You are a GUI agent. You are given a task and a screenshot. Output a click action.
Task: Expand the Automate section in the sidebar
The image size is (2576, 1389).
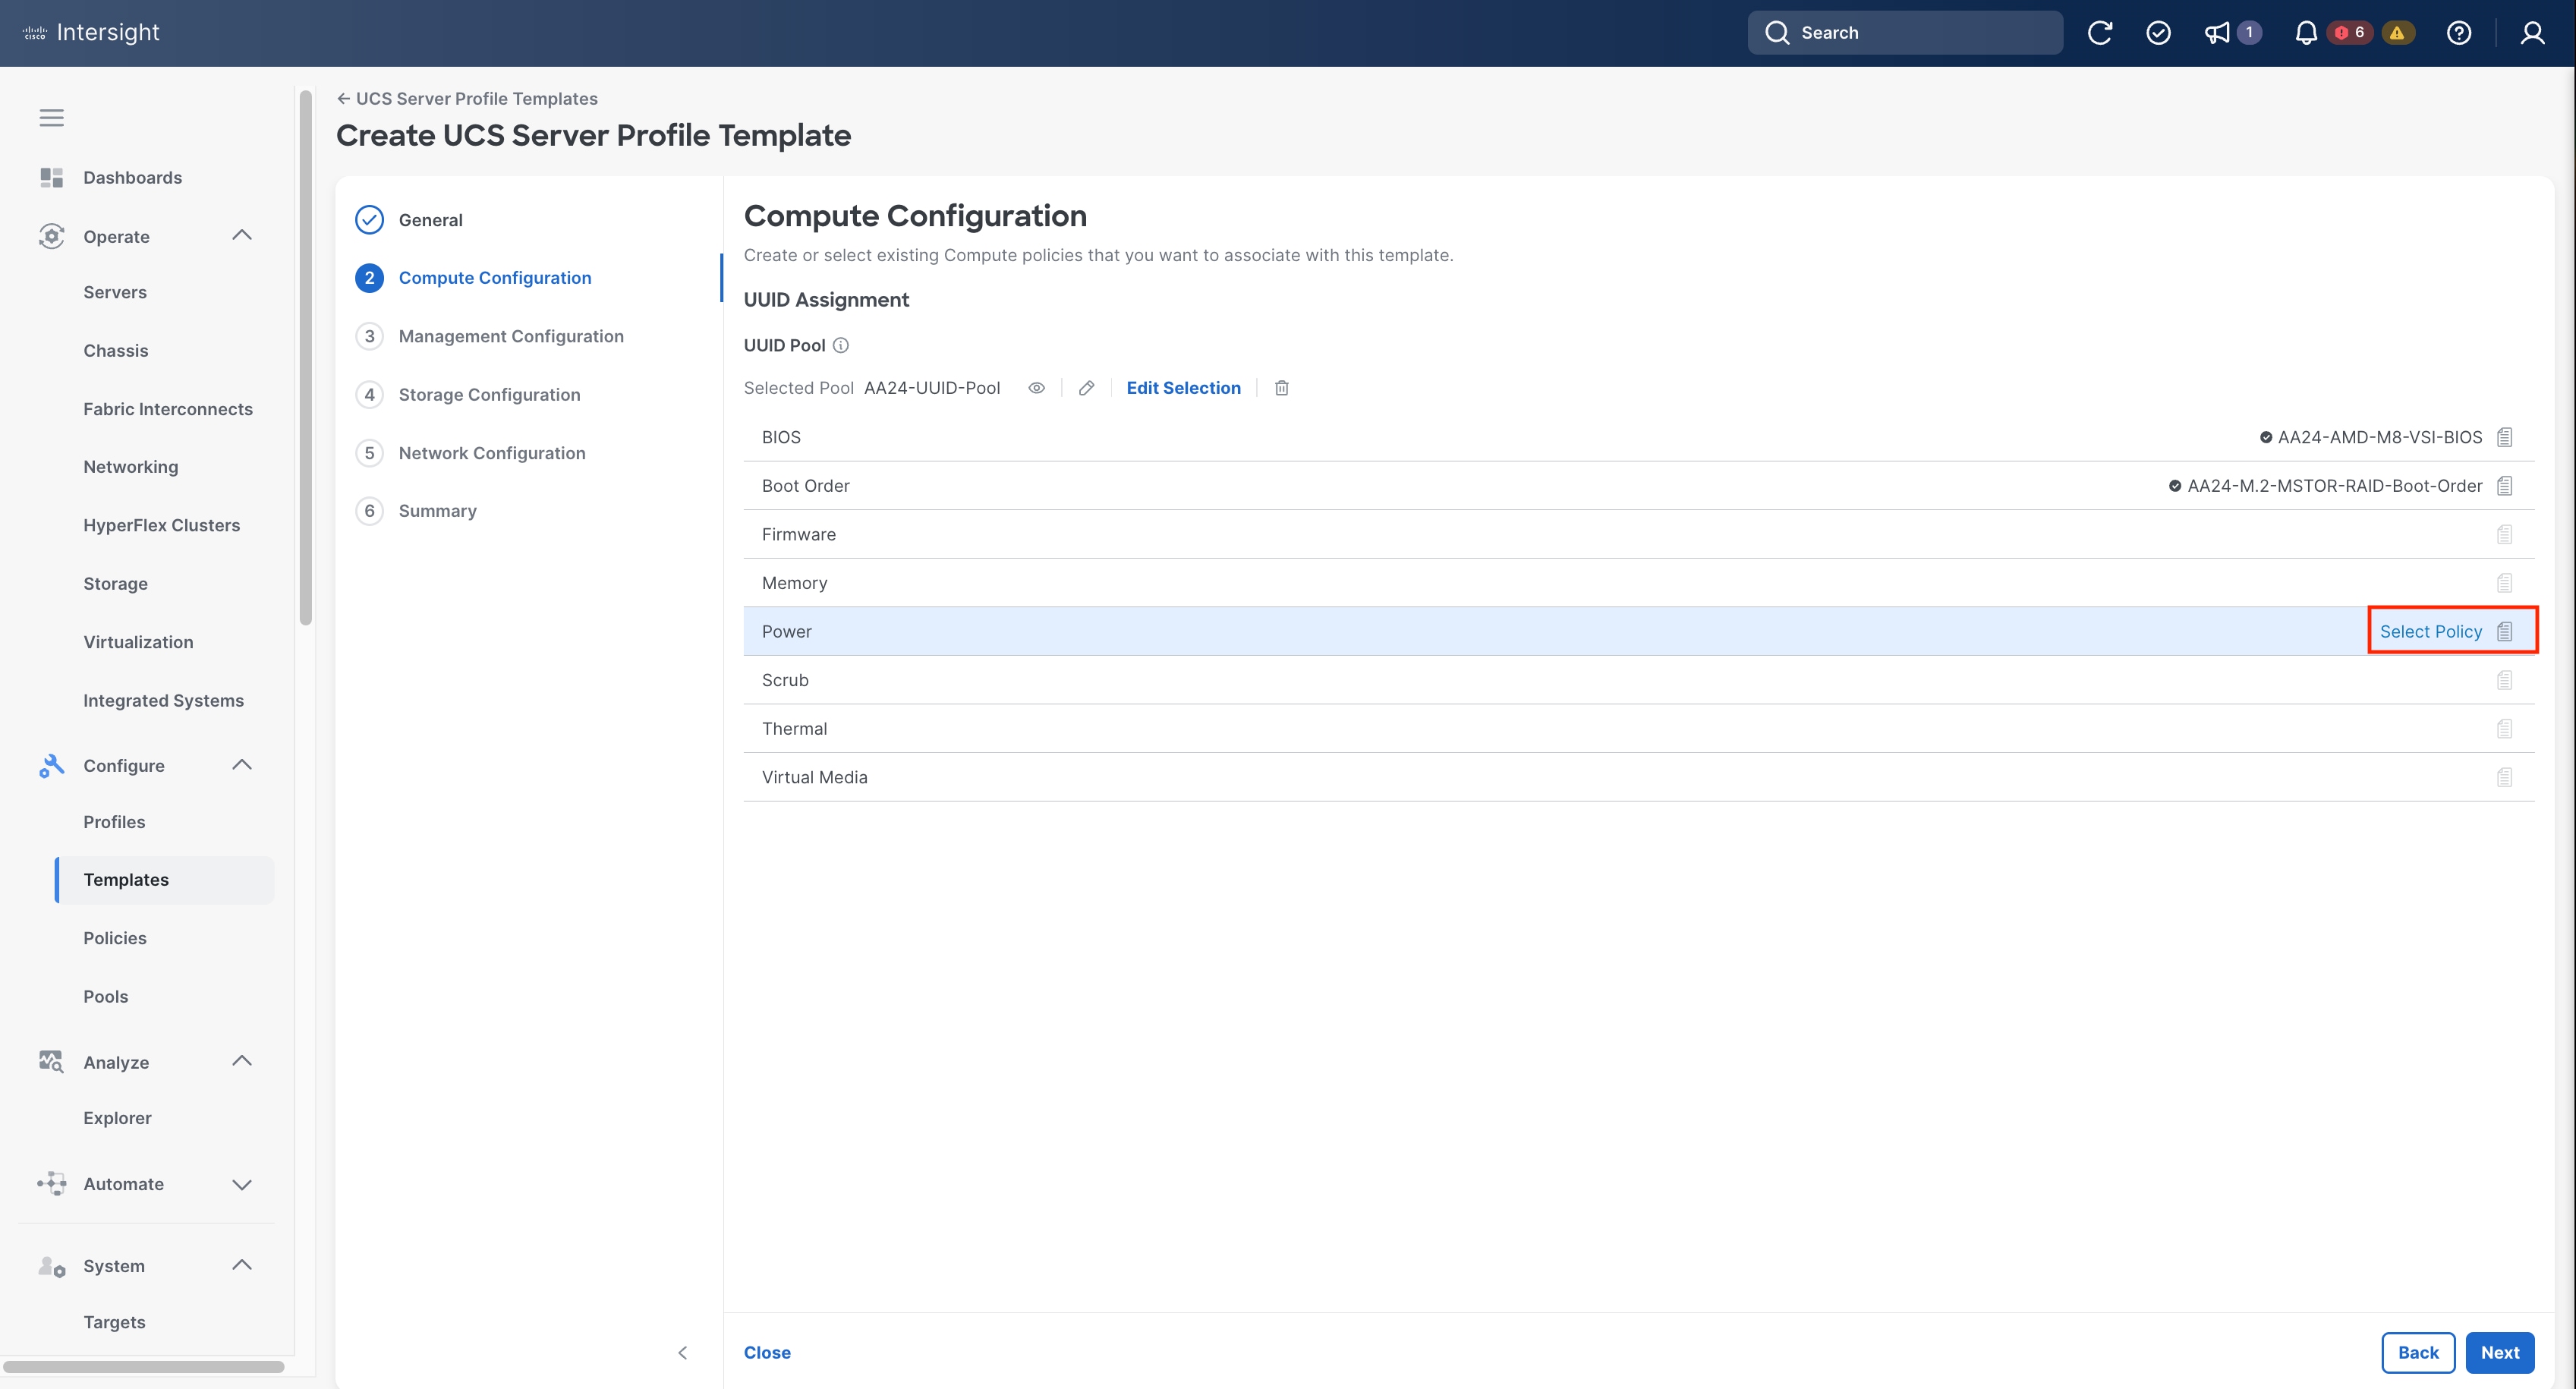[x=241, y=1184]
